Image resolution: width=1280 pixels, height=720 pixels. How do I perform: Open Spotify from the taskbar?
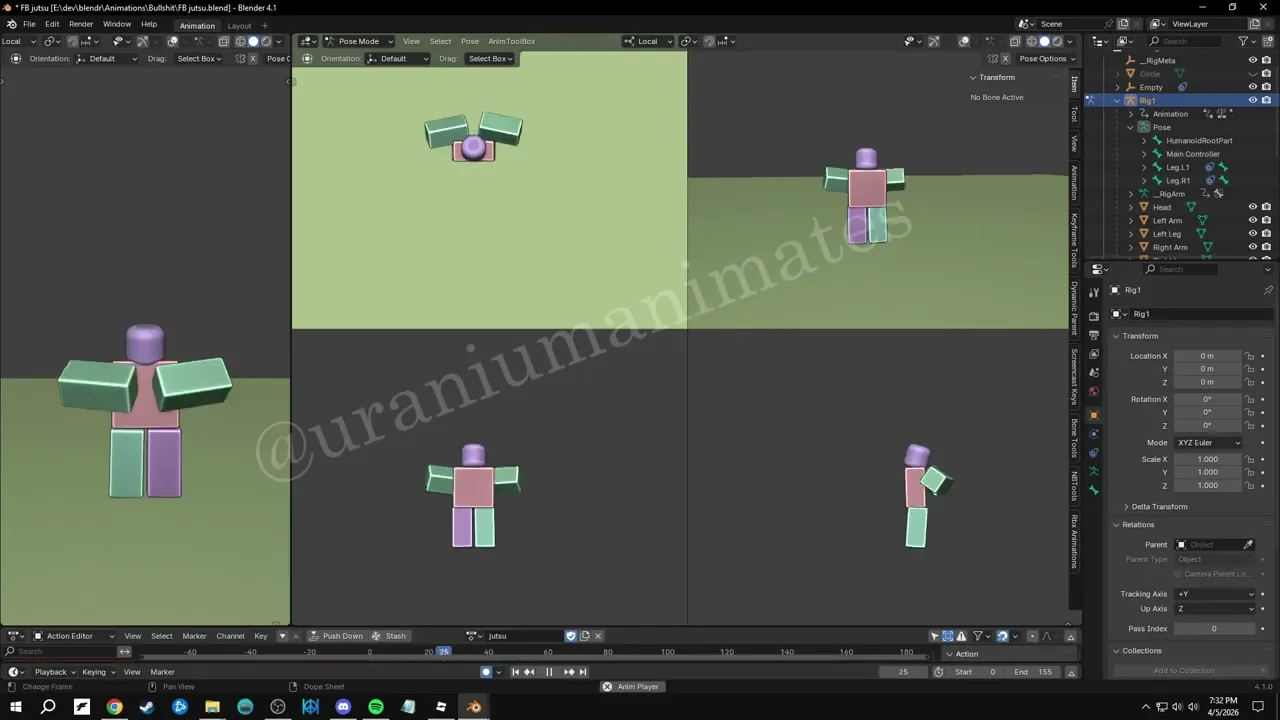(376, 707)
